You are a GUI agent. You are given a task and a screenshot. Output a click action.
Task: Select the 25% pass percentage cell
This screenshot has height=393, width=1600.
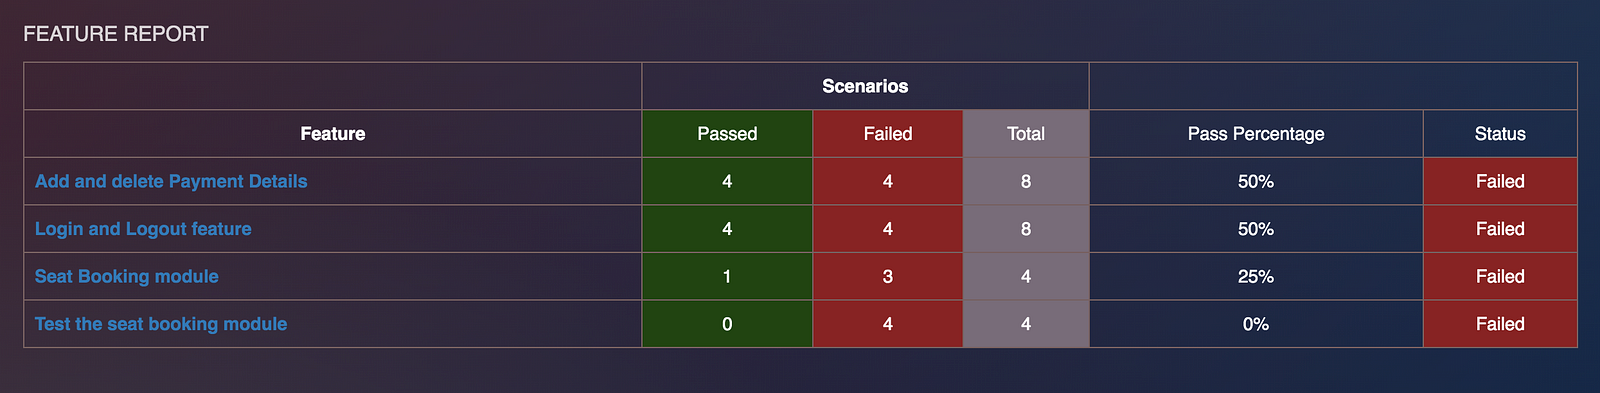(x=1256, y=276)
